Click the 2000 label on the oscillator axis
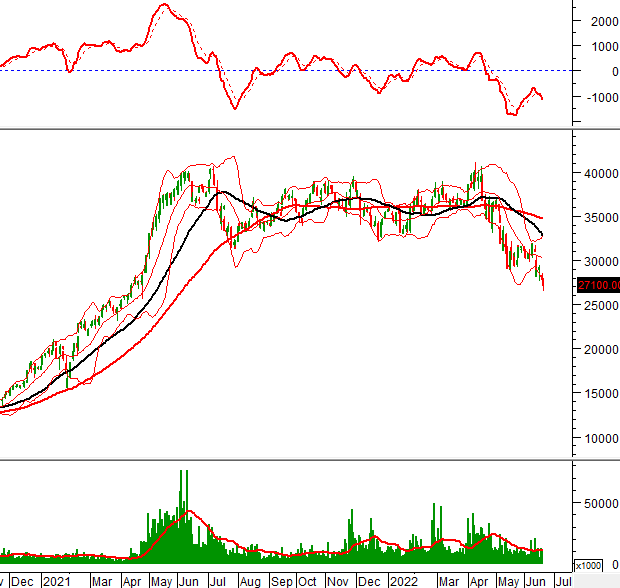The image size is (620, 588). click(x=603, y=20)
